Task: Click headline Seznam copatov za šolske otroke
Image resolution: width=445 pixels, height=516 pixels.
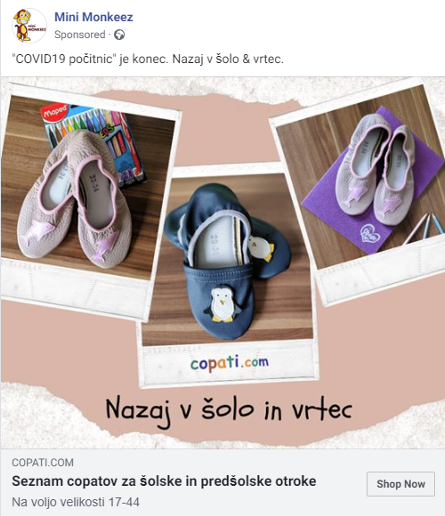Action: [164, 481]
